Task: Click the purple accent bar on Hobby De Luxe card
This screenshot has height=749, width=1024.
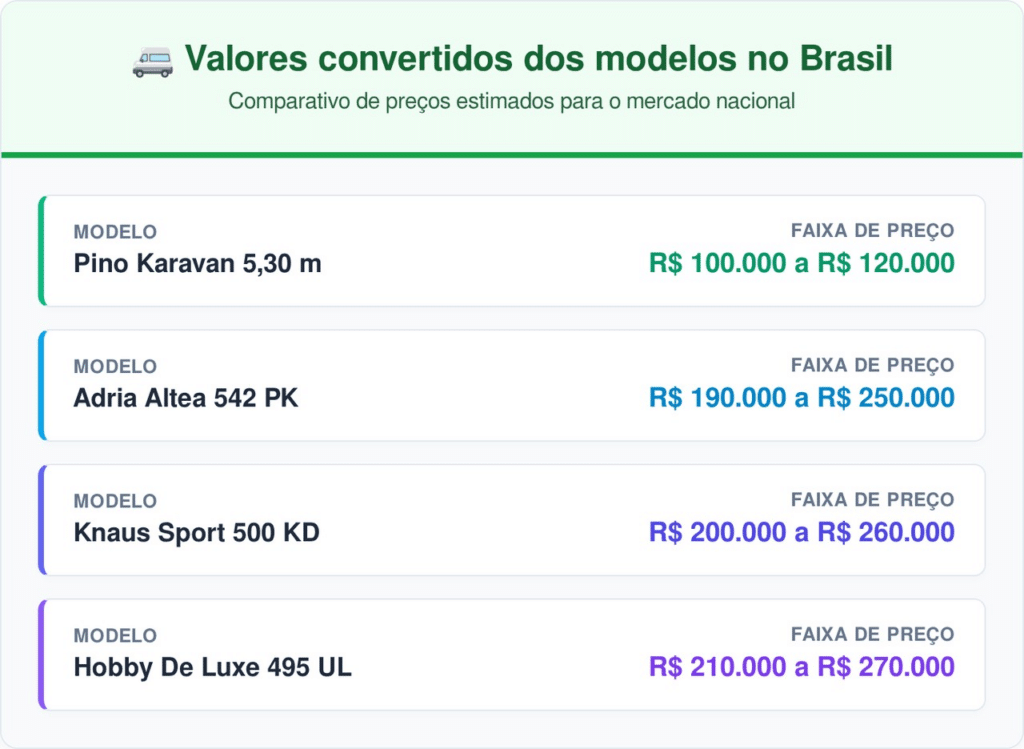Action: pyautogui.click(x=42, y=654)
